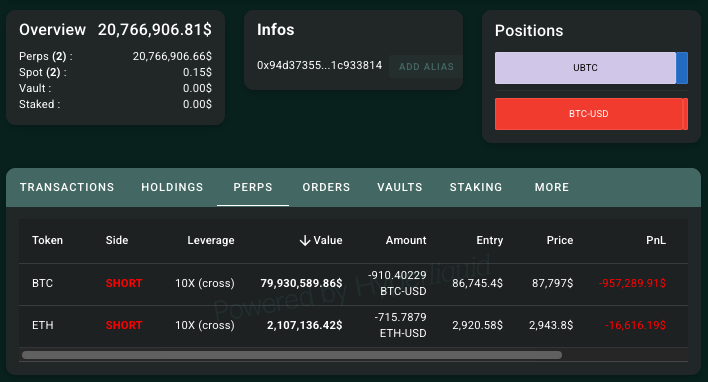This screenshot has width=708, height=382.
Task: Click the blue segment beside UBTC bar
Action: 682,68
